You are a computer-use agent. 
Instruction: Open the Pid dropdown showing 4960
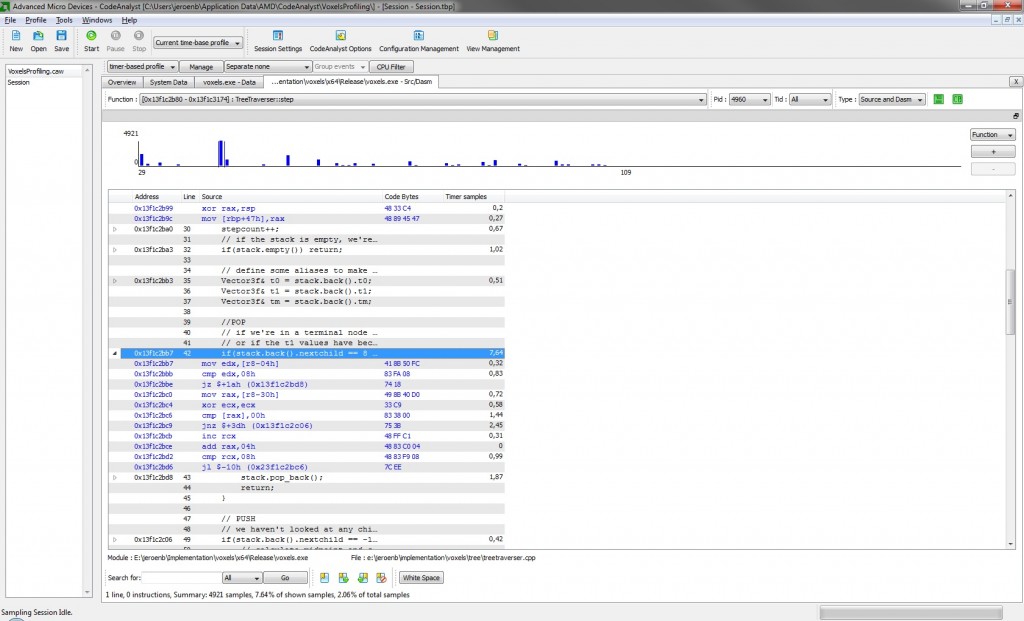[x=749, y=99]
